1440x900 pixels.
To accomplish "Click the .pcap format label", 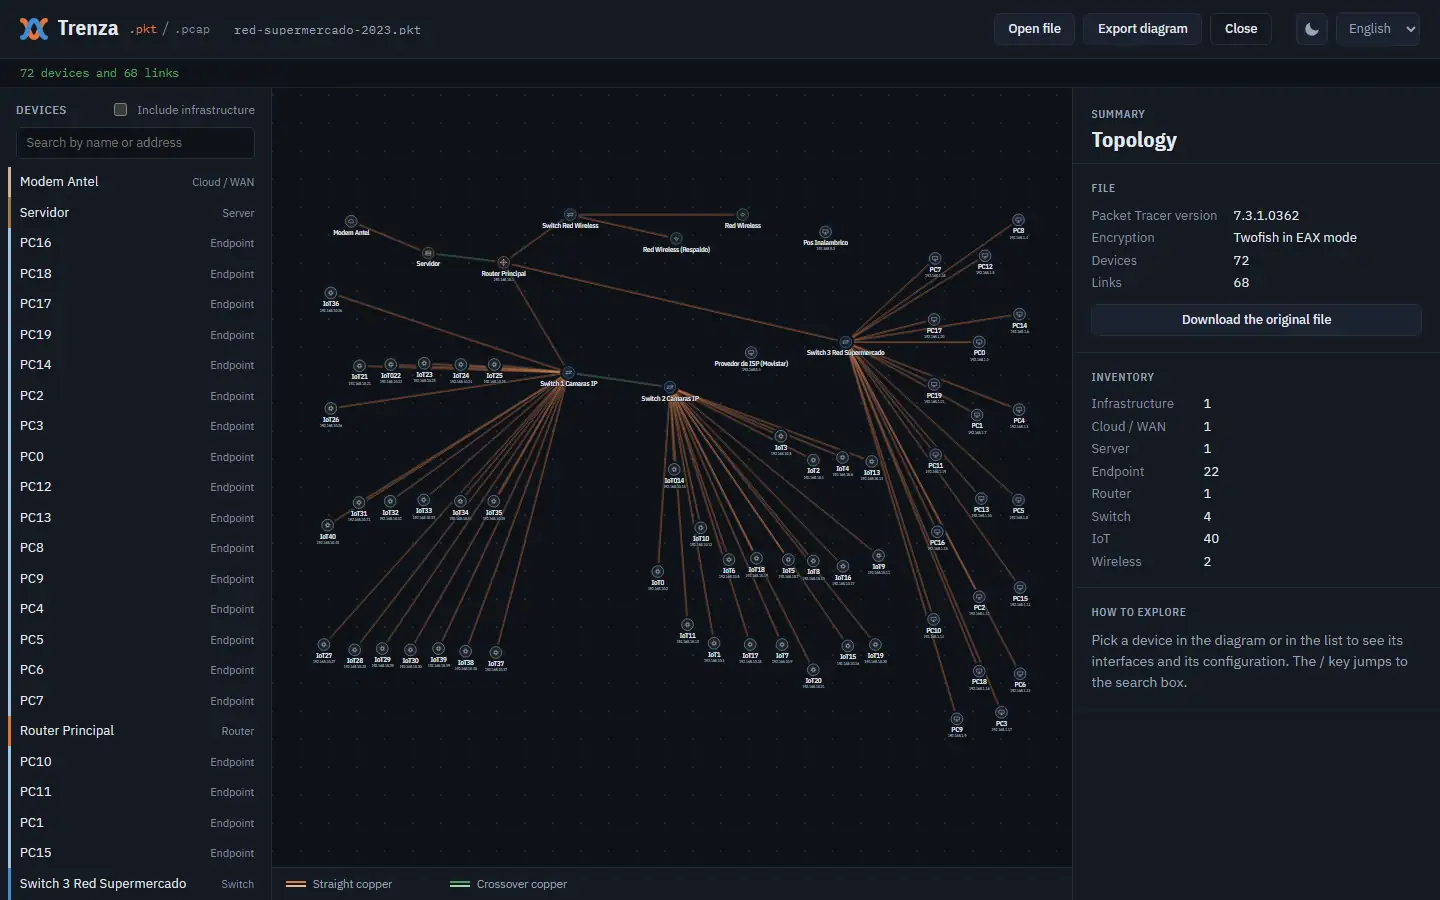I will (x=192, y=30).
